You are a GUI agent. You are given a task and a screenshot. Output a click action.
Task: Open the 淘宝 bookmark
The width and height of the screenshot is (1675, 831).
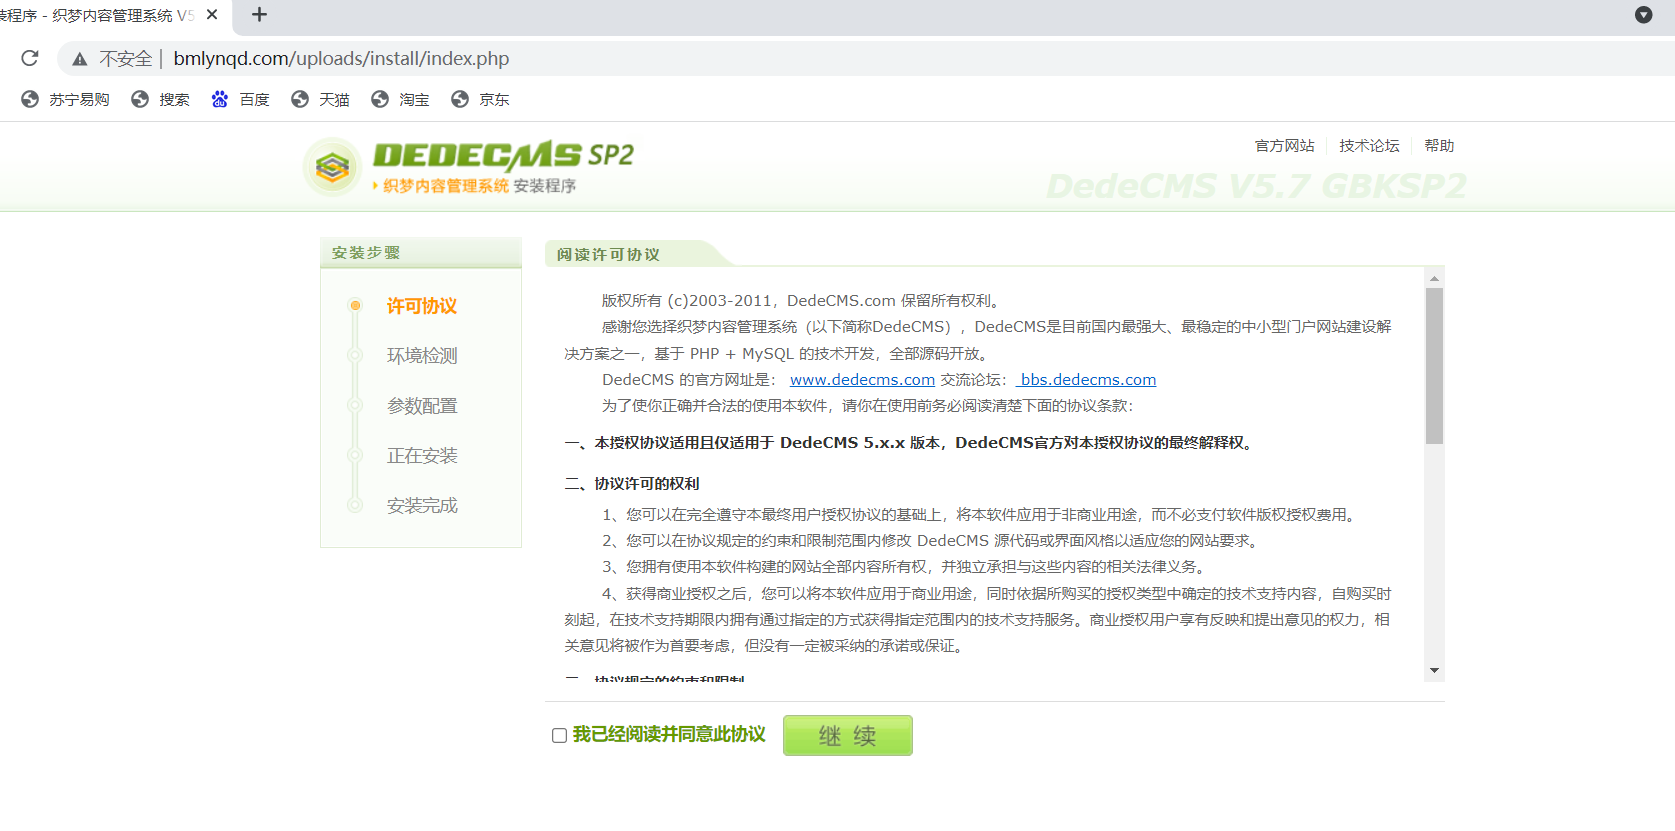tap(400, 99)
